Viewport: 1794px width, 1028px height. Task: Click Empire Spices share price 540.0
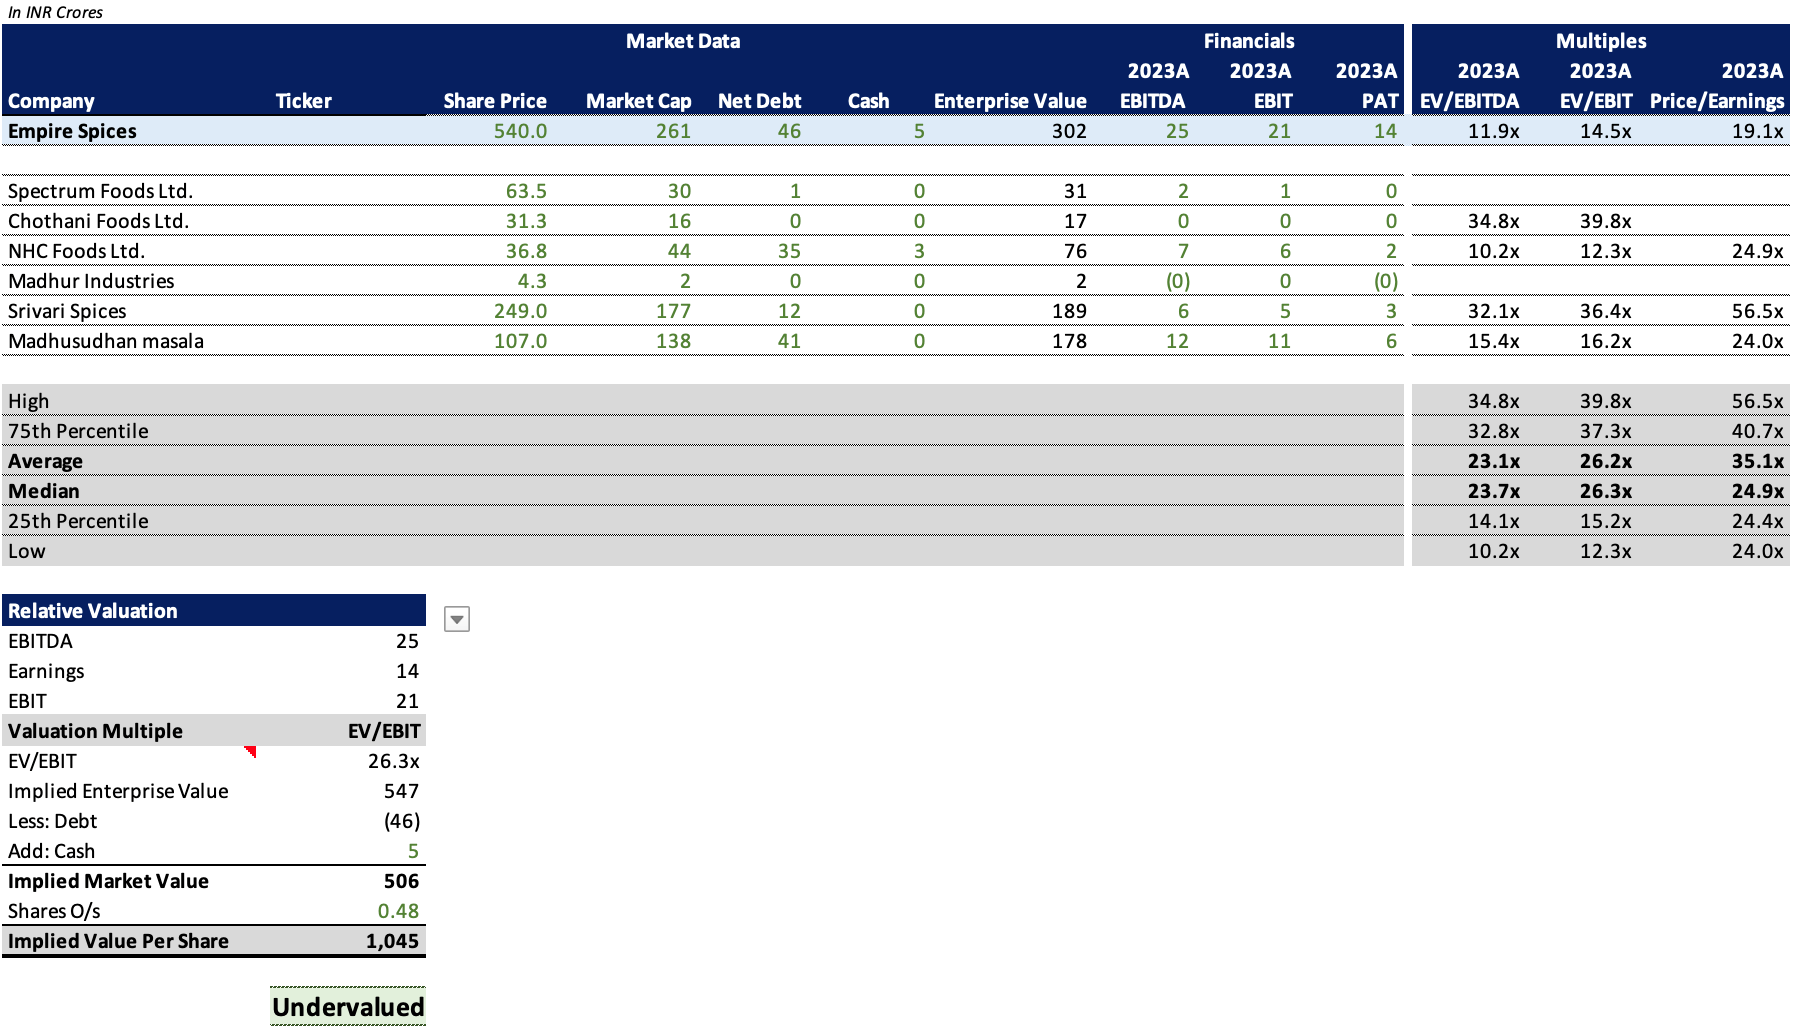pyautogui.click(x=520, y=131)
